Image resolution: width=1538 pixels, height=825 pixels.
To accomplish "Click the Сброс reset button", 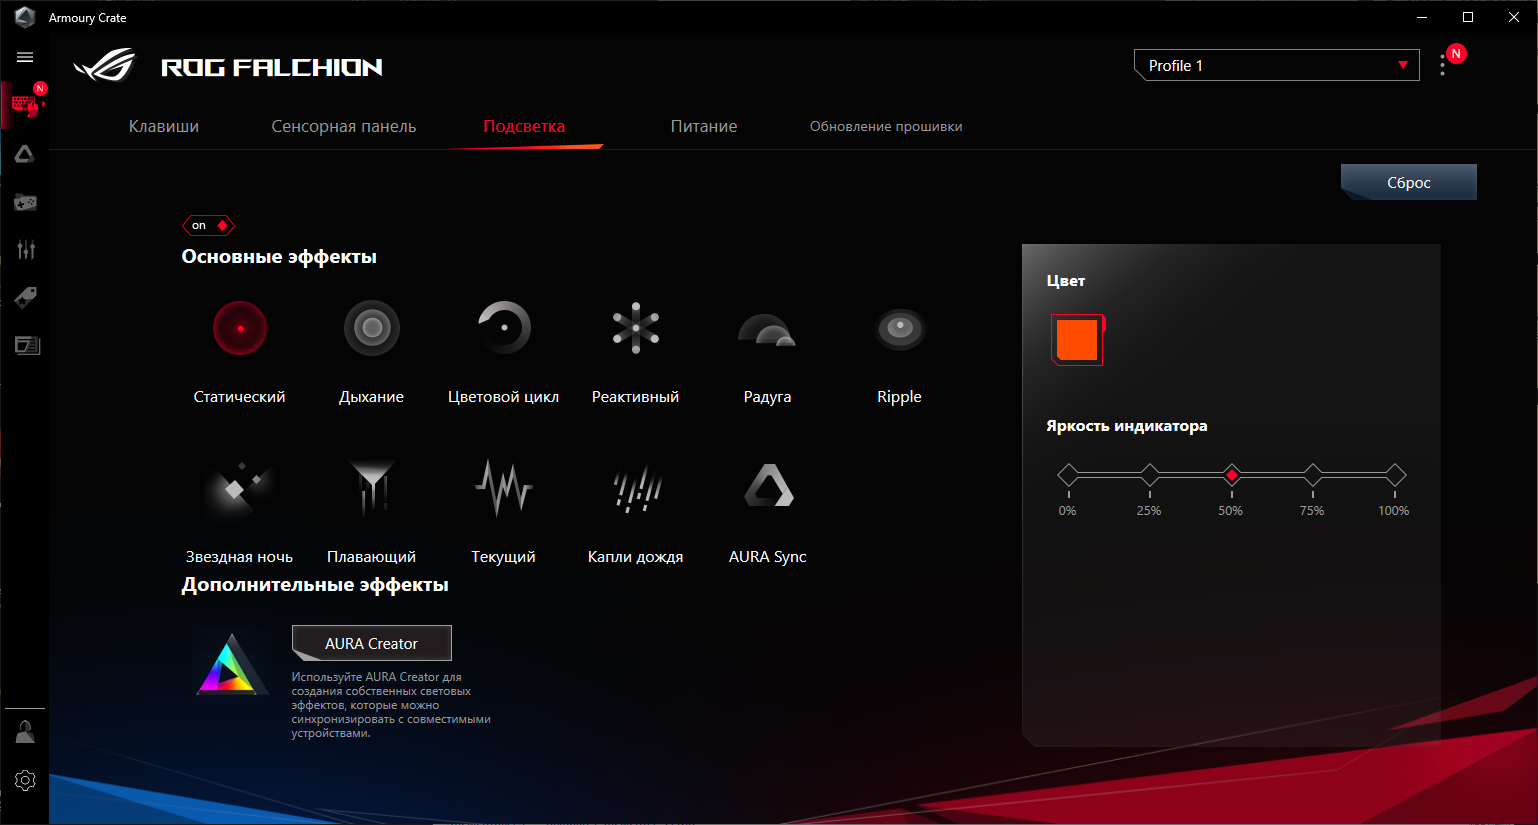I will [x=1409, y=182].
